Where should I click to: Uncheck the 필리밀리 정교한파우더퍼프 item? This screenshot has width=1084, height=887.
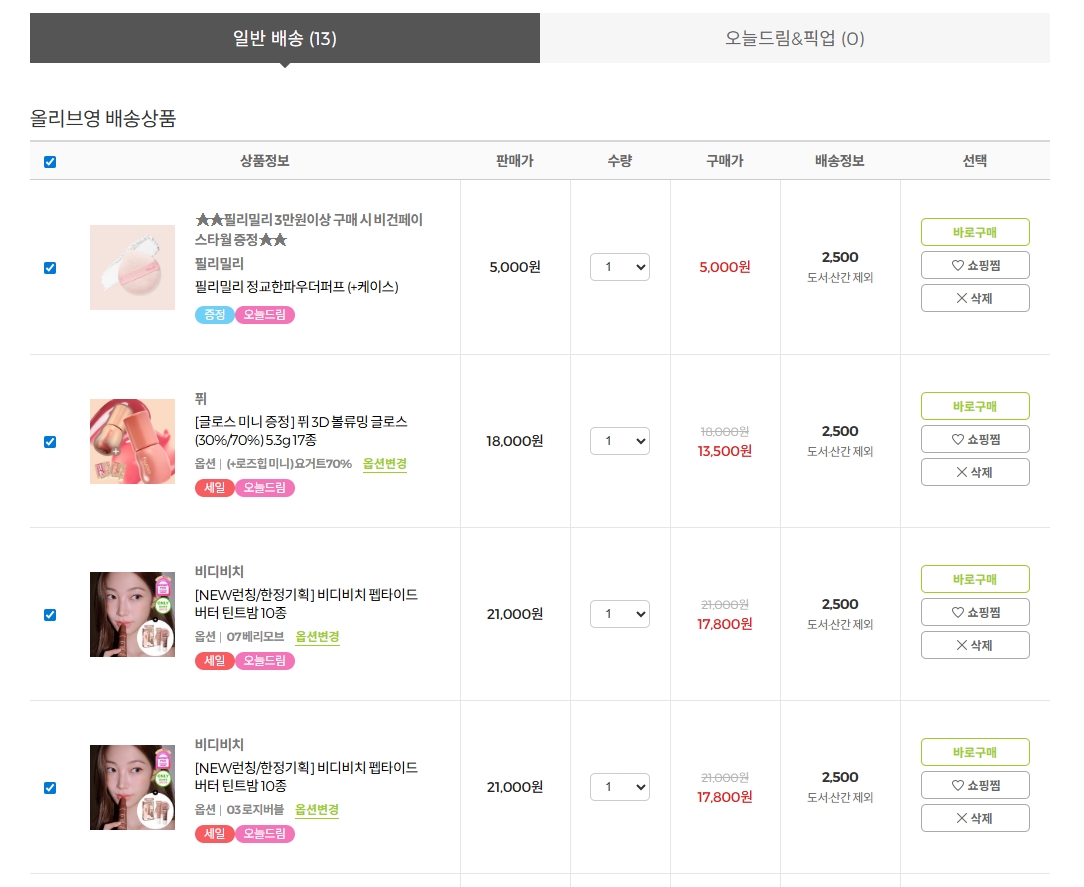point(50,268)
